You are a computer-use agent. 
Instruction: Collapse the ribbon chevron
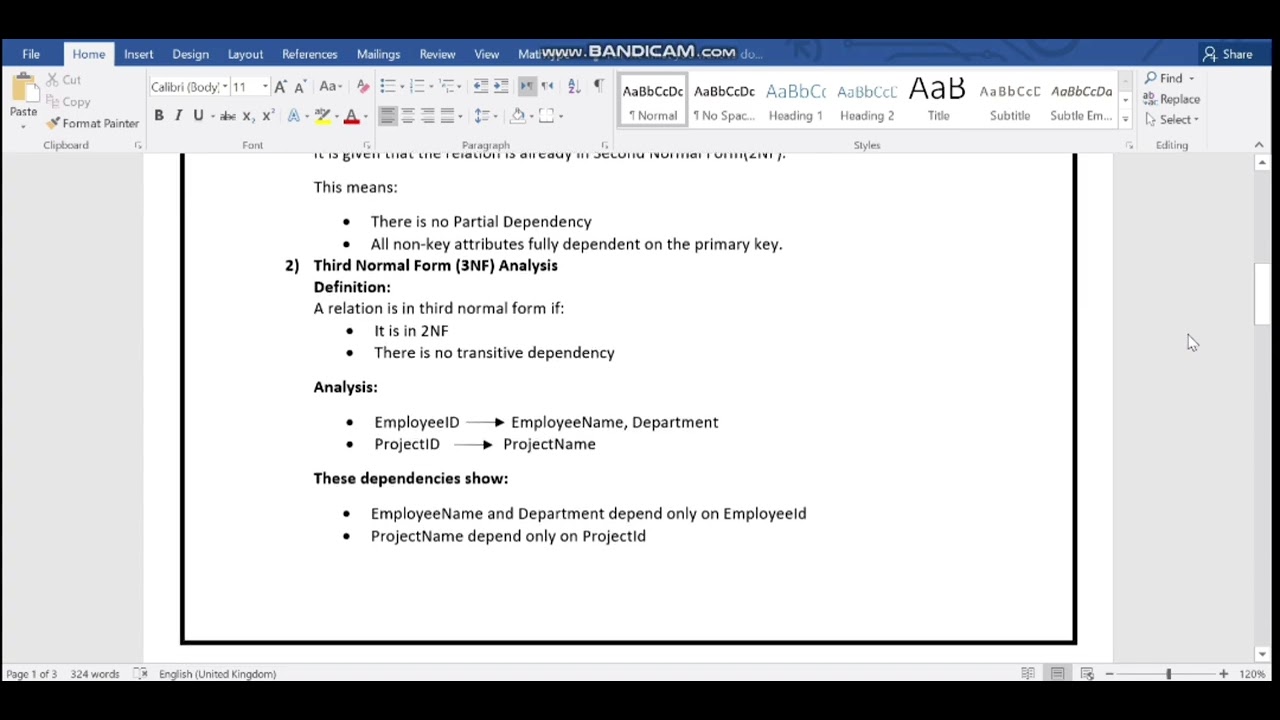pyautogui.click(x=1259, y=146)
